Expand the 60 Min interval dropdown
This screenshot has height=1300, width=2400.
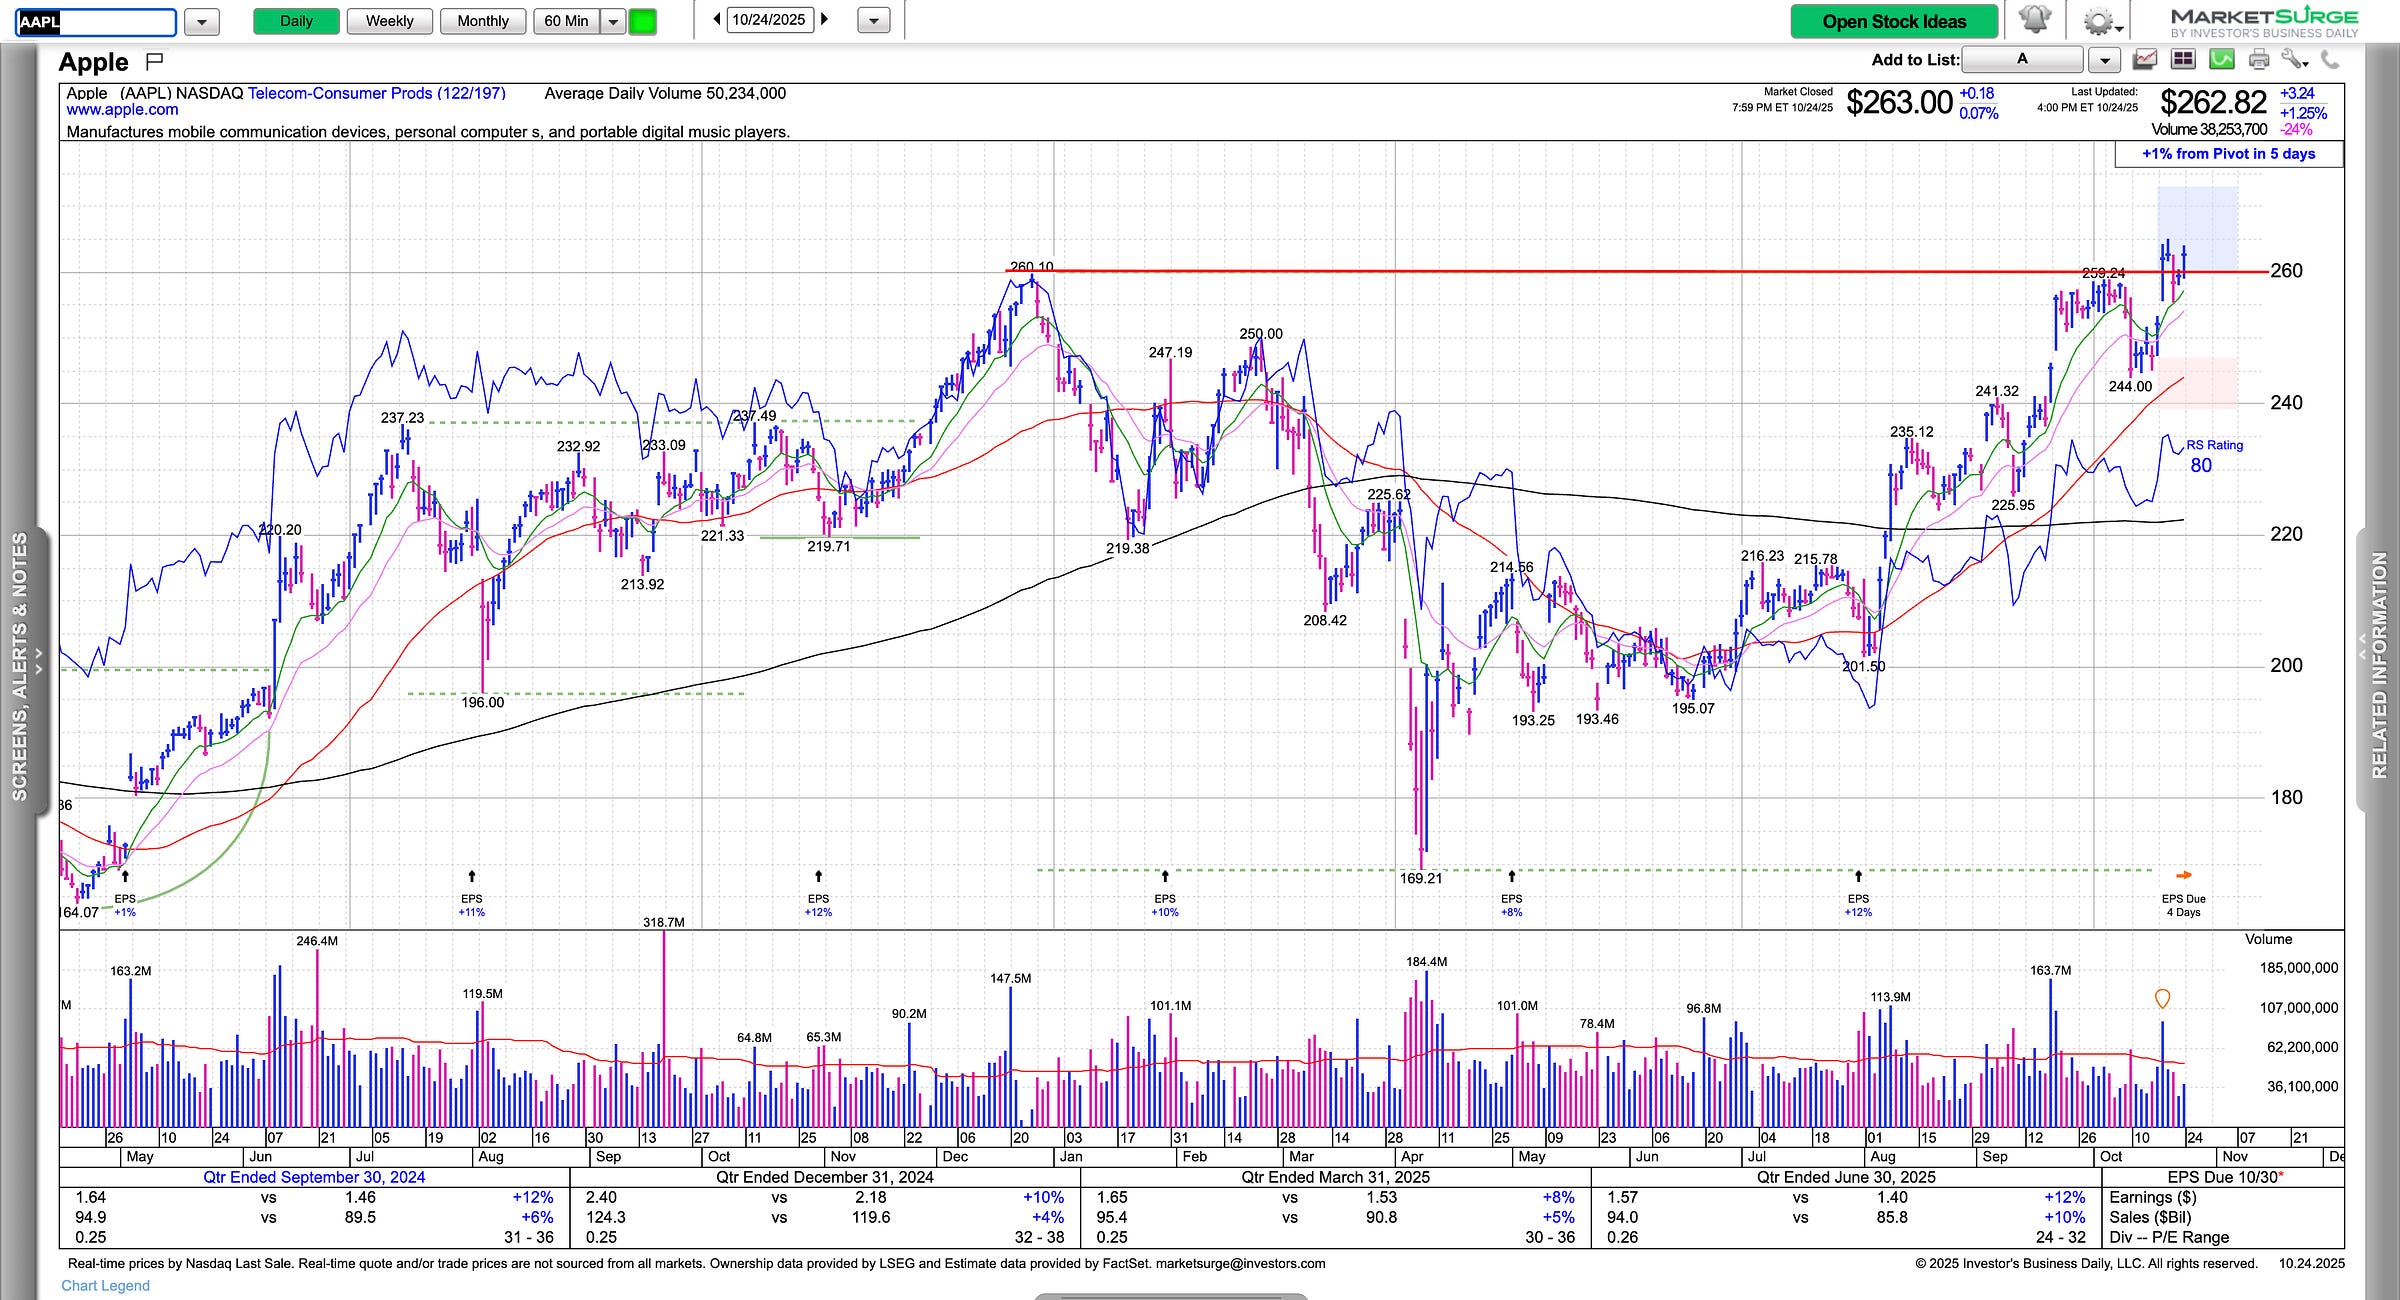coord(613,21)
